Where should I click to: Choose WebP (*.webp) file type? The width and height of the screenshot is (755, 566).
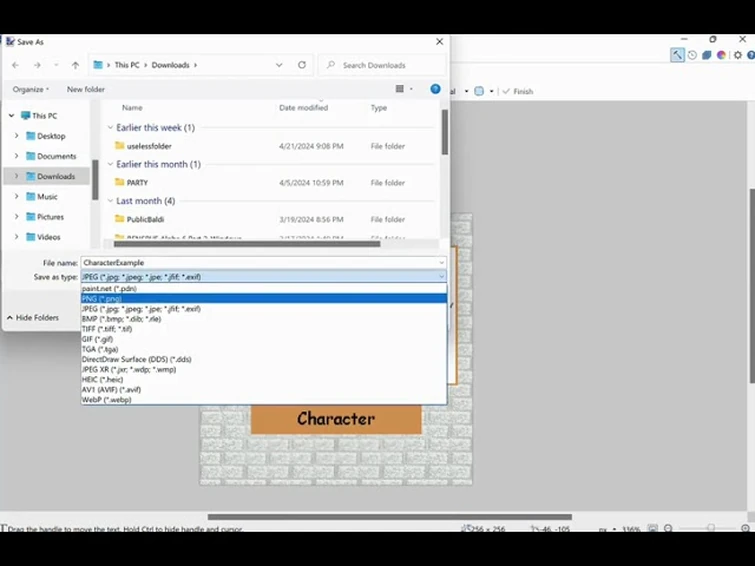(264, 400)
